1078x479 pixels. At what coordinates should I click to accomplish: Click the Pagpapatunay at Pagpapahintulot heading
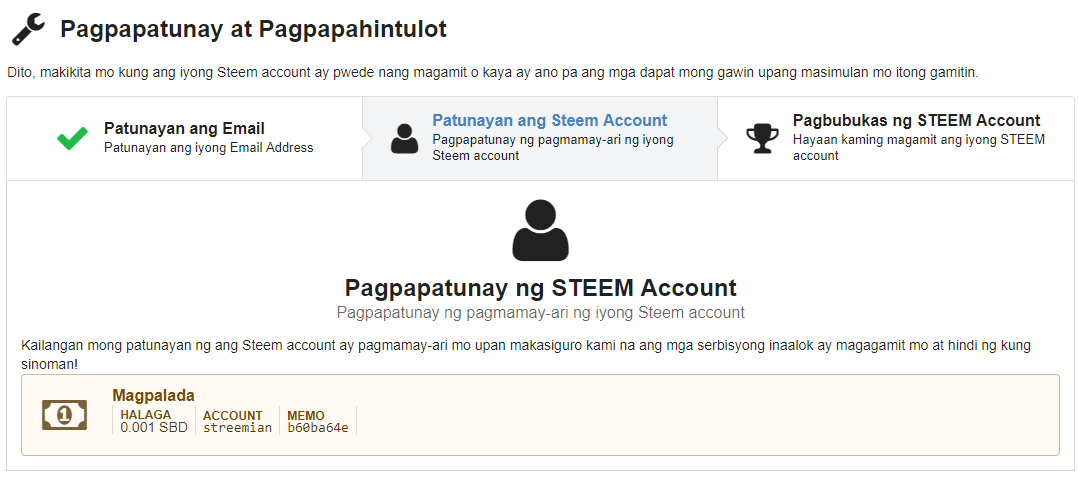tap(254, 30)
